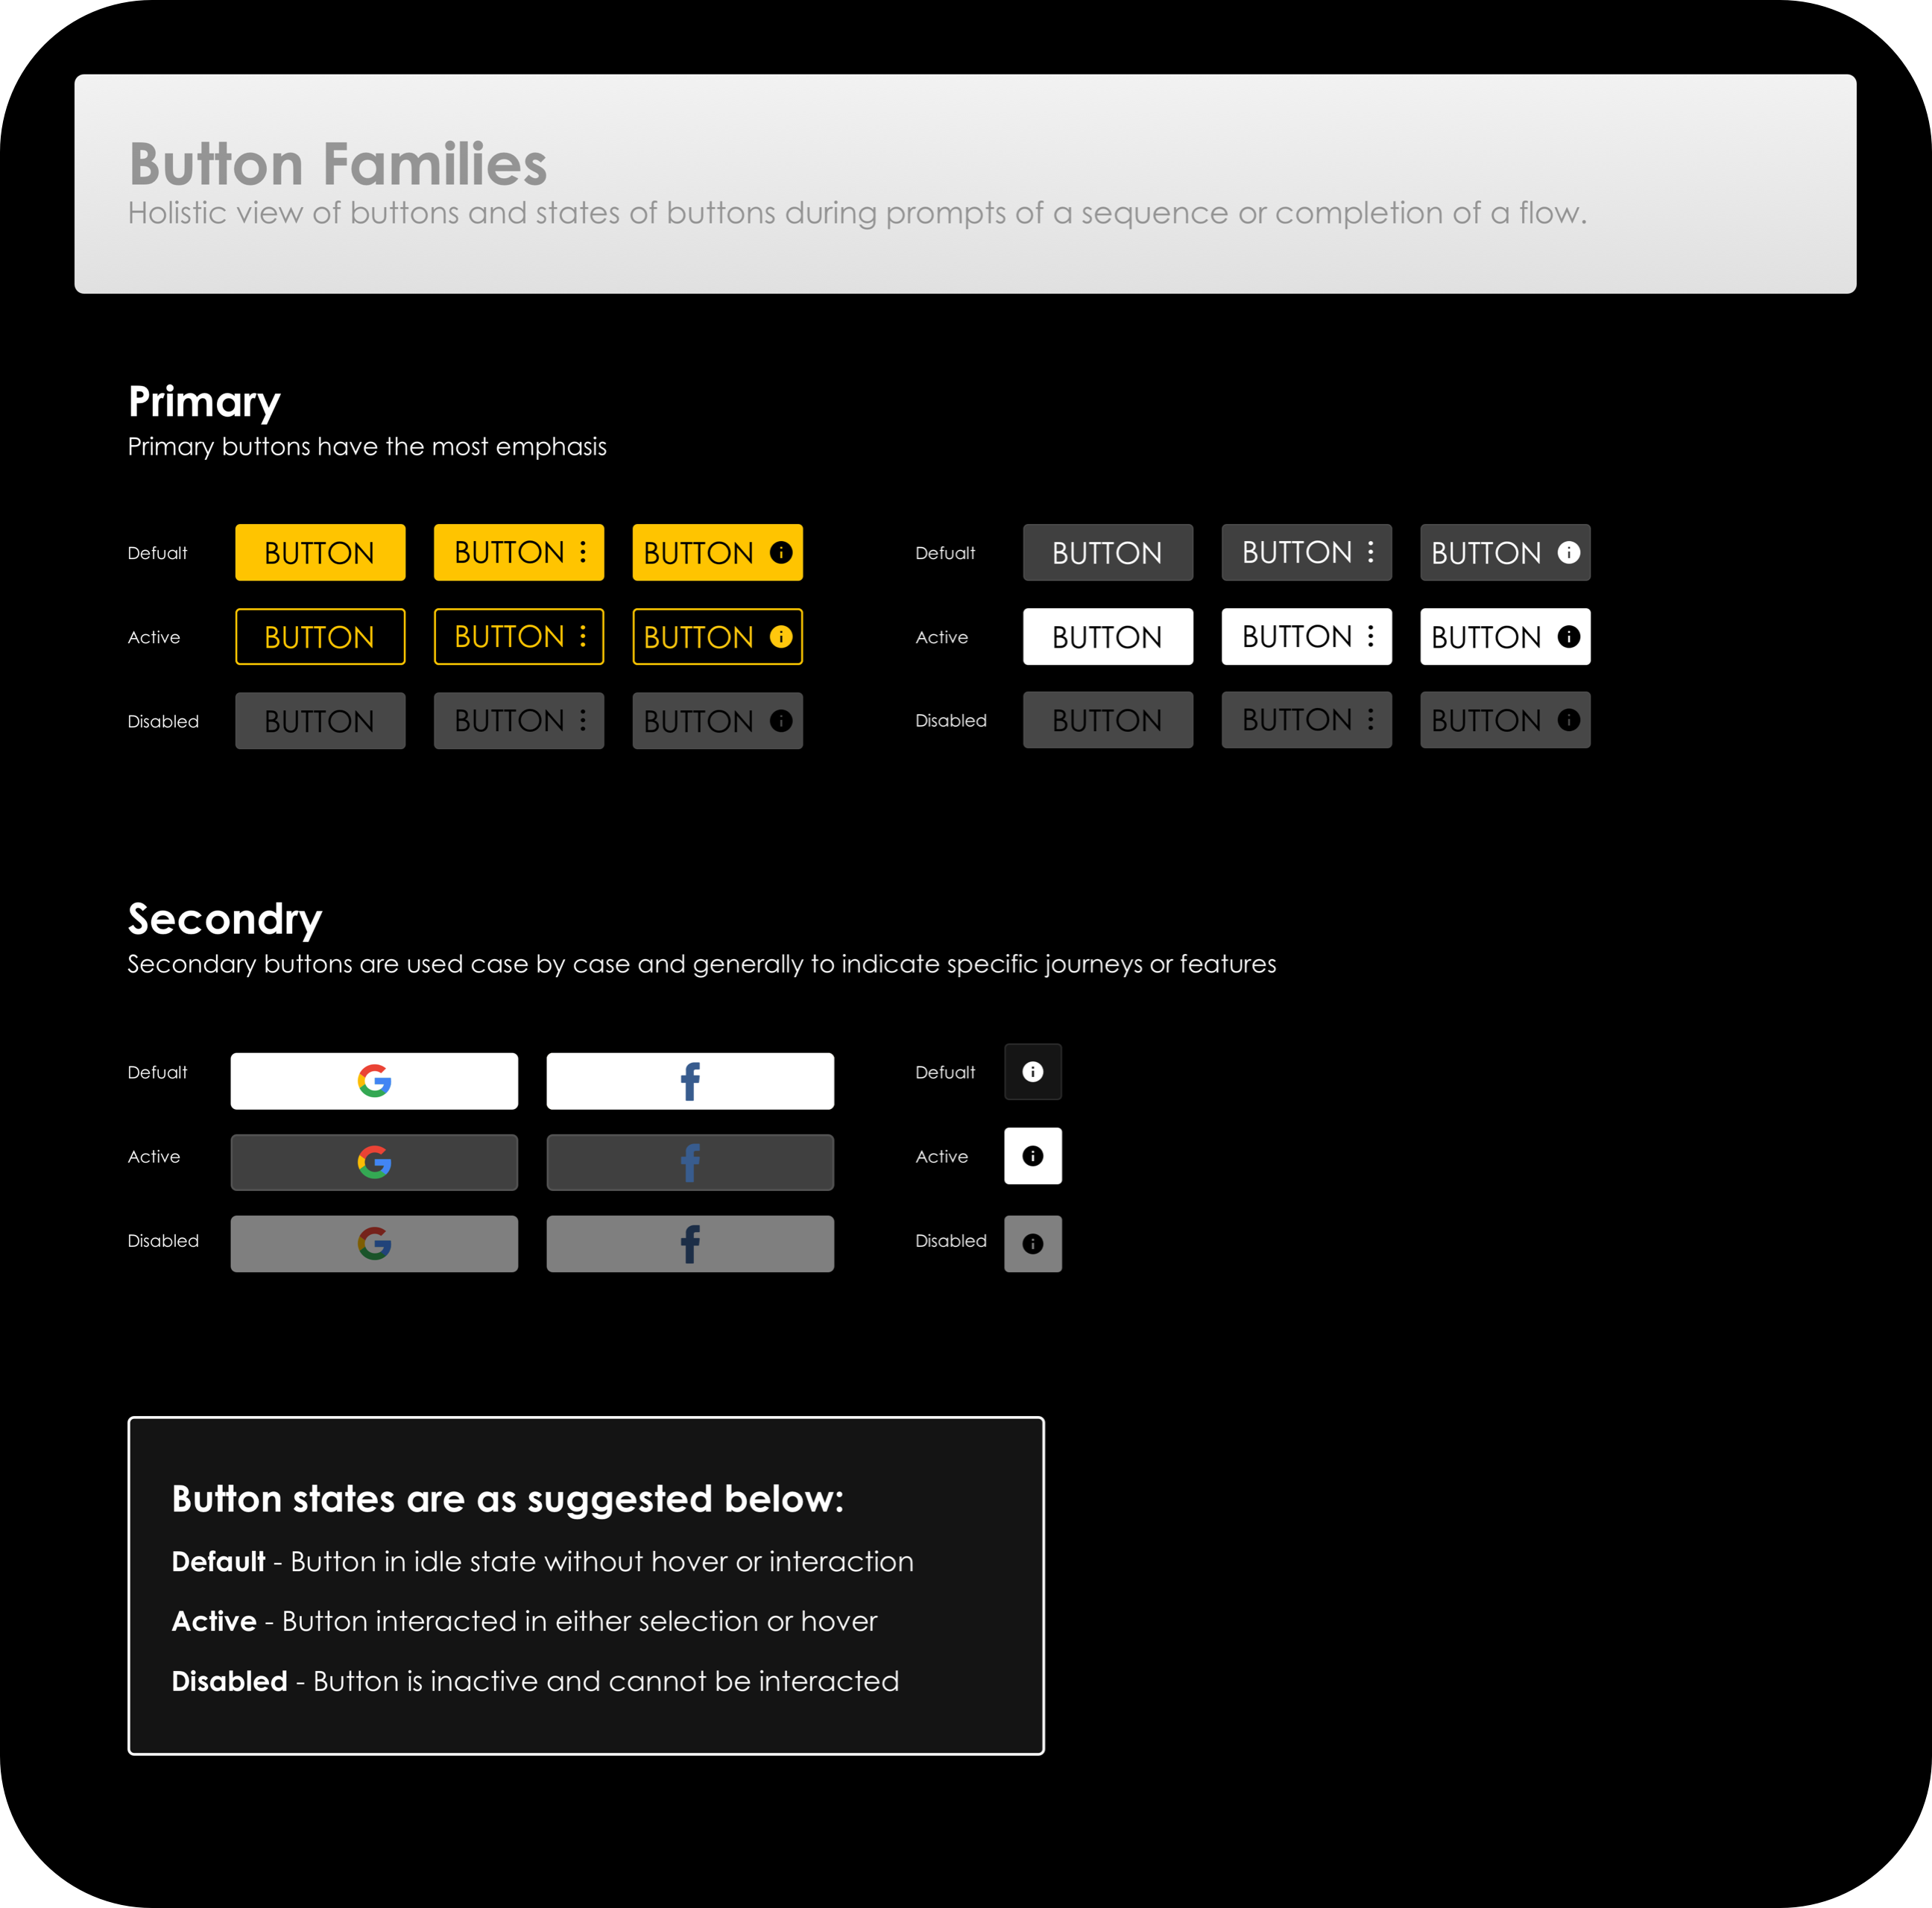Select the Google sign-in default button
This screenshot has height=1908, width=1932.
pos(373,1080)
